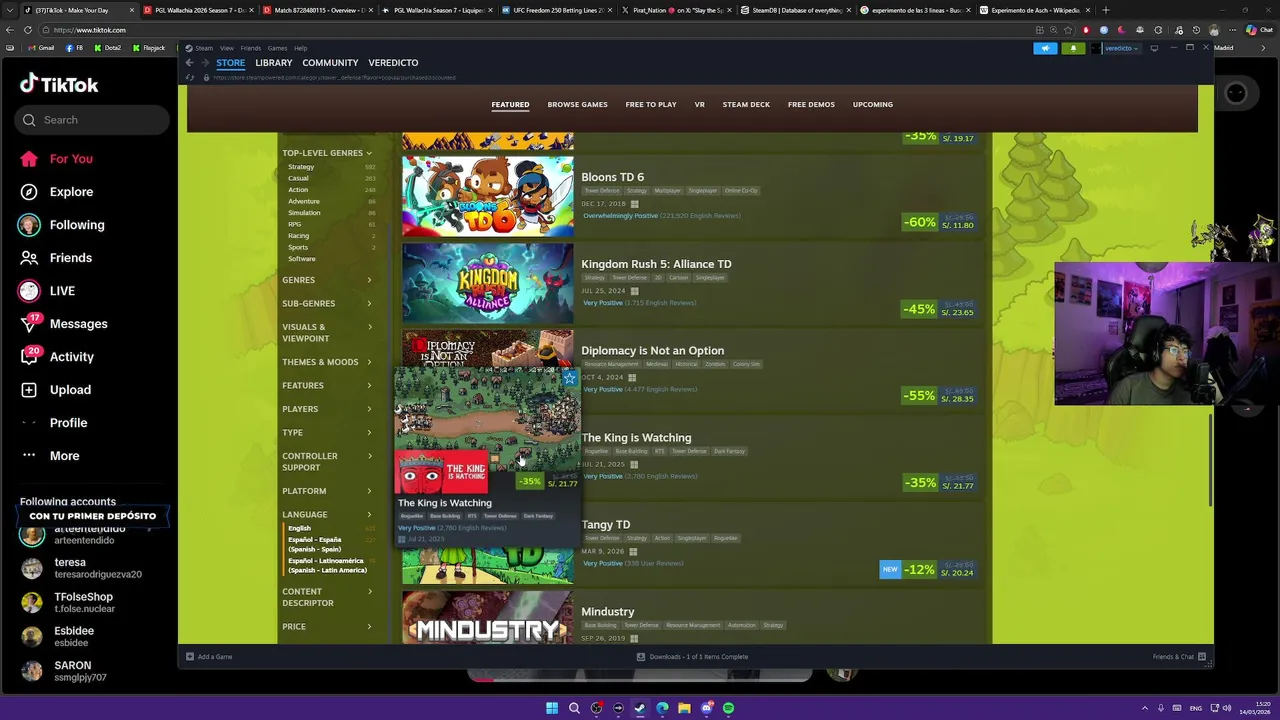Click Add a Game plus icon
Image resolution: width=1280 pixels, height=720 pixels.
190,657
